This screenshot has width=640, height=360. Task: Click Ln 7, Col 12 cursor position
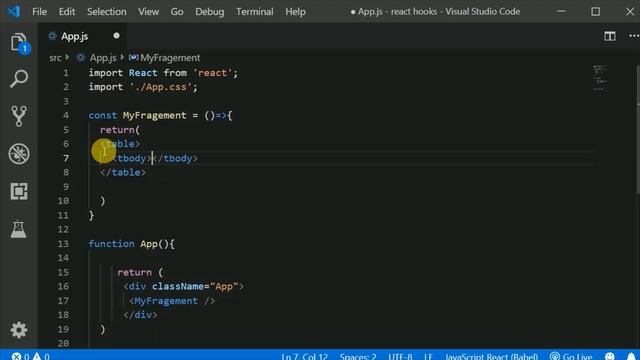point(304,356)
